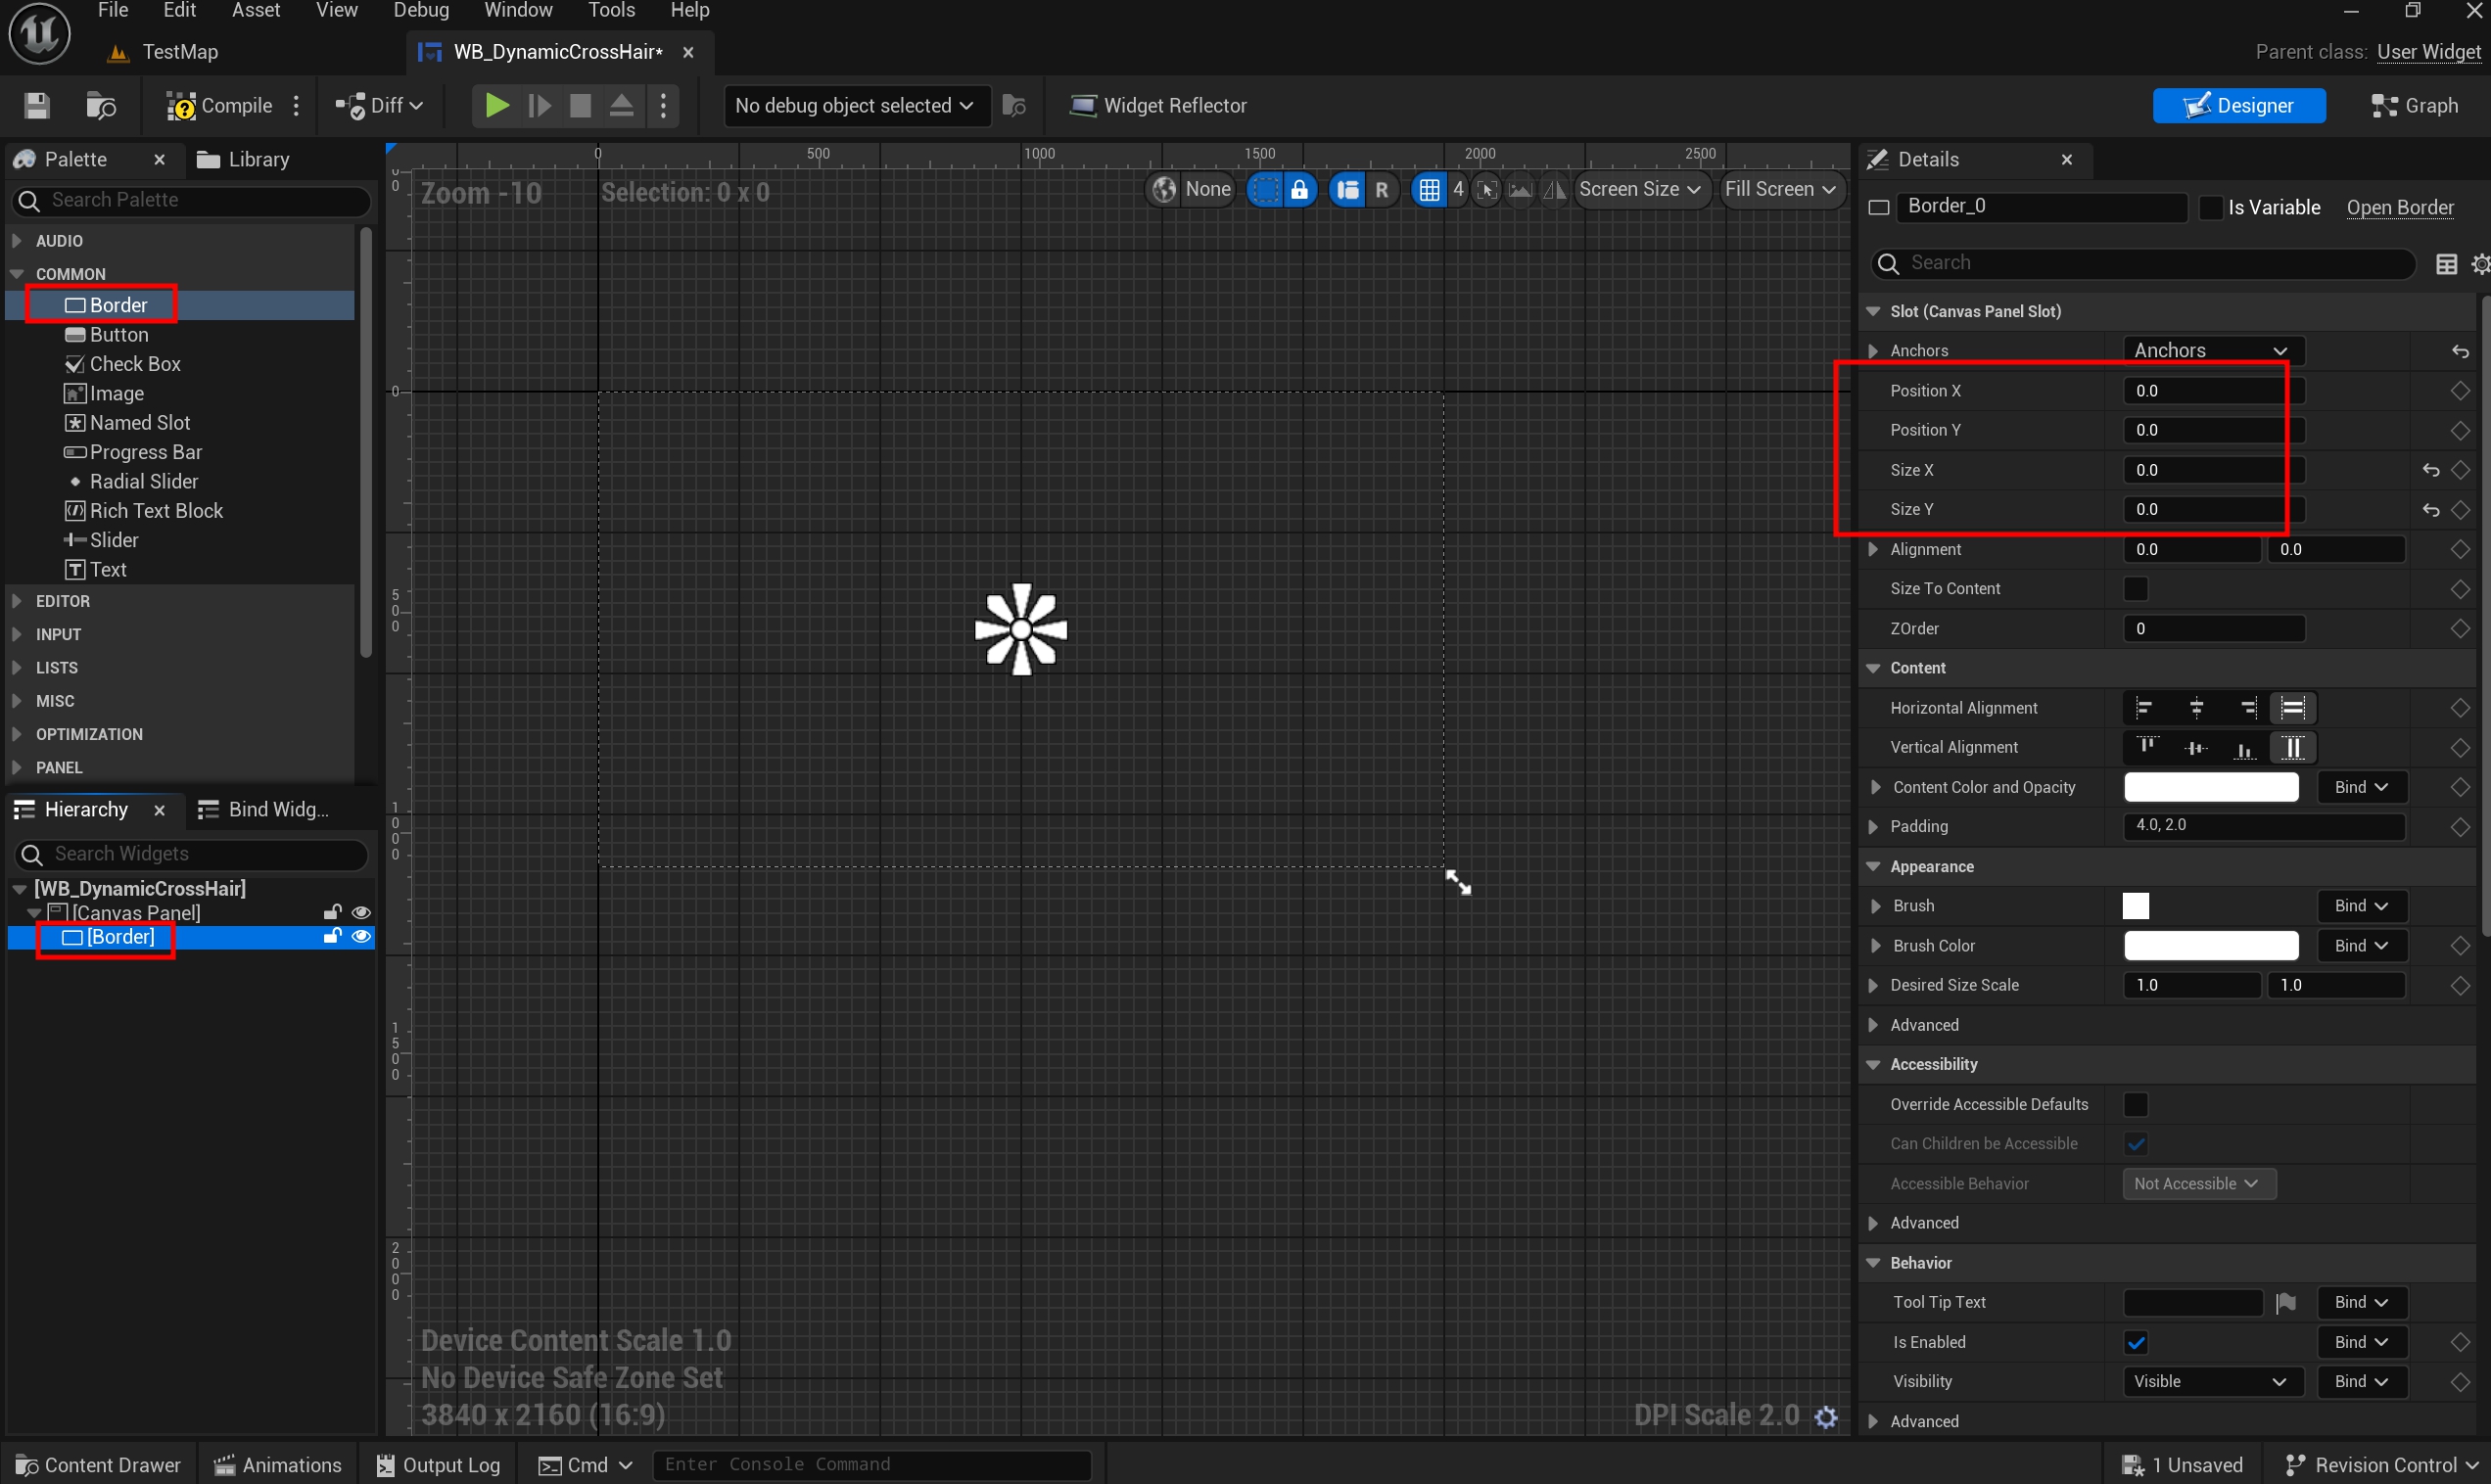Switch to Graph mode

[2414, 105]
